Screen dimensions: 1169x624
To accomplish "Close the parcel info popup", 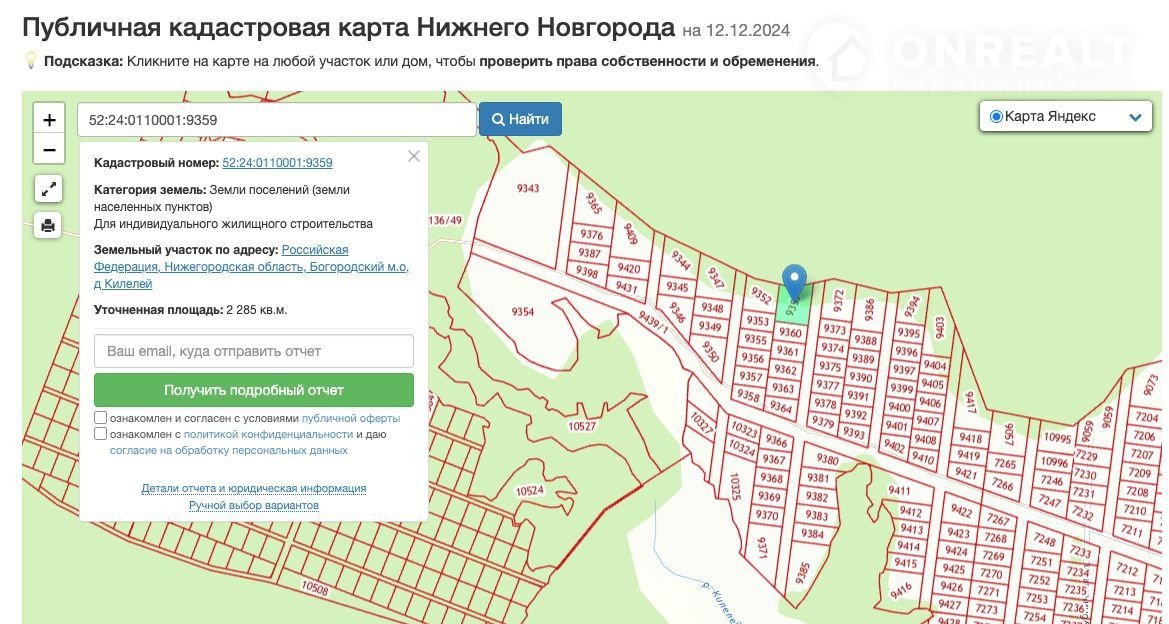I will click(x=414, y=156).
